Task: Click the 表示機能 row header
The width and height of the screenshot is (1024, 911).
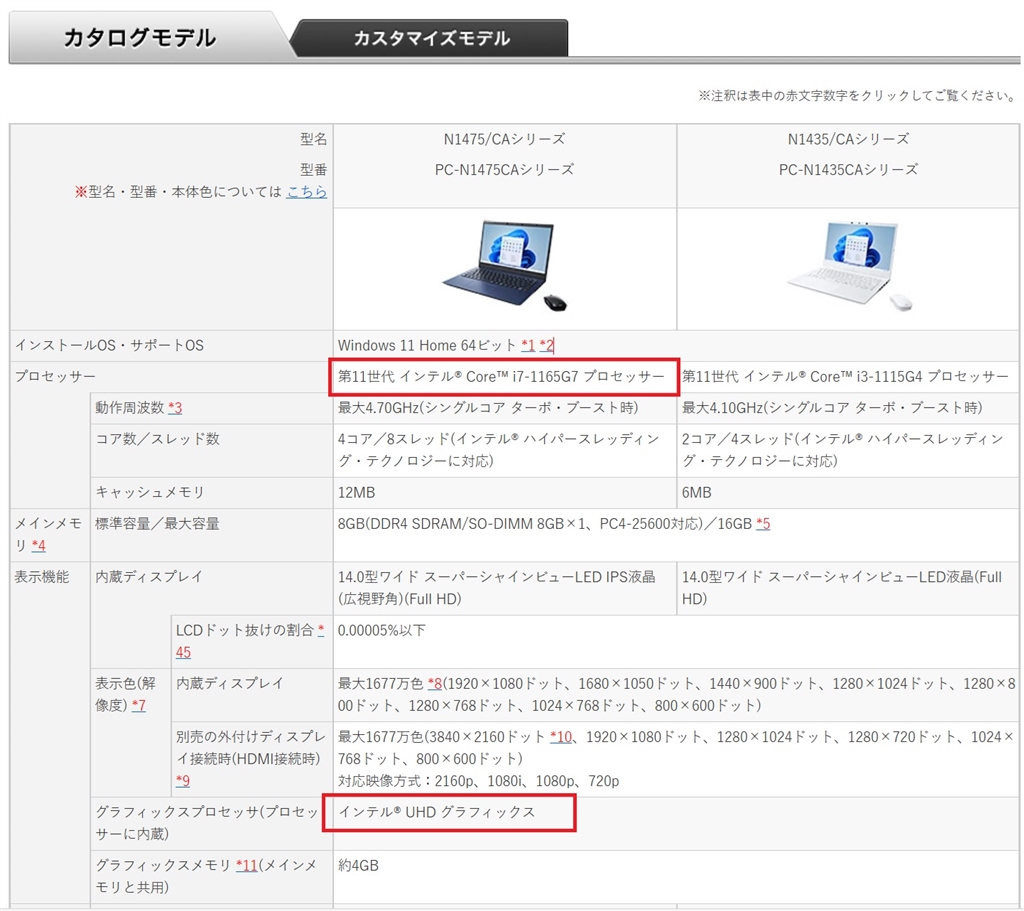Action: pyautogui.click(x=42, y=577)
